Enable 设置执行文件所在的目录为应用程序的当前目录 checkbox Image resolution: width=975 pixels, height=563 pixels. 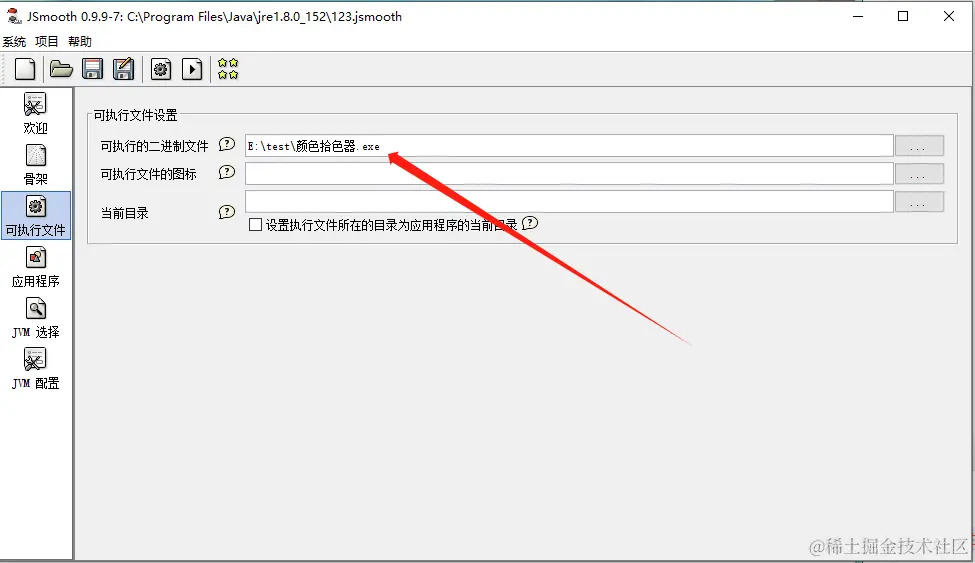click(256, 225)
